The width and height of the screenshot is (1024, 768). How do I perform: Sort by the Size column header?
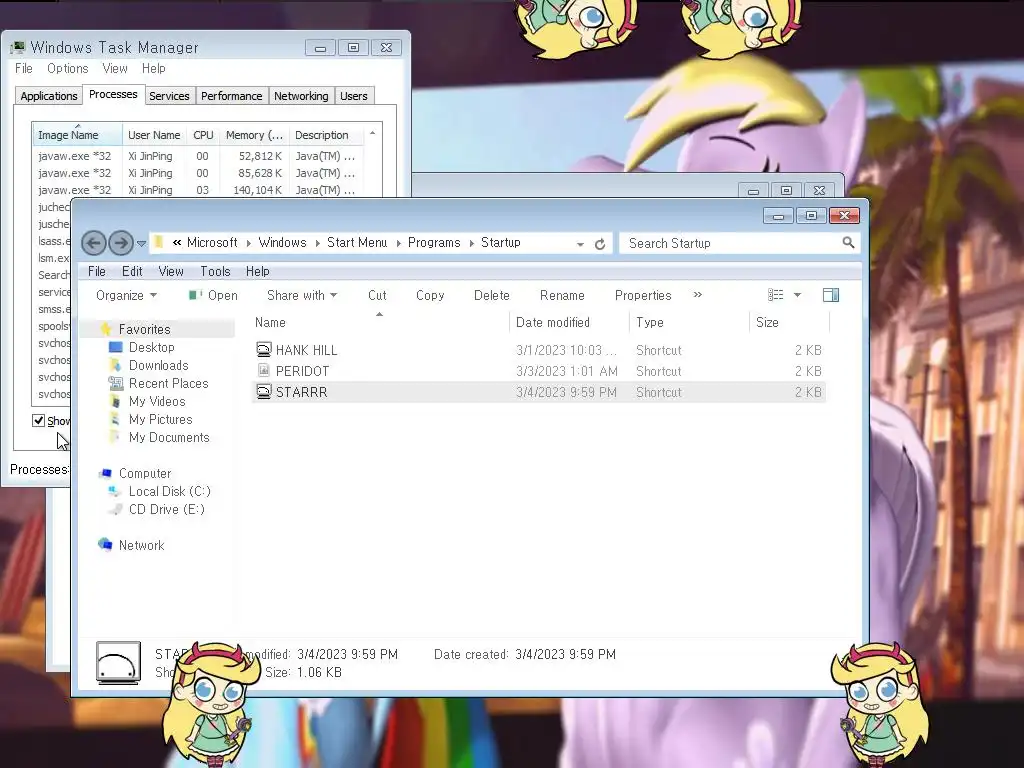coord(790,322)
